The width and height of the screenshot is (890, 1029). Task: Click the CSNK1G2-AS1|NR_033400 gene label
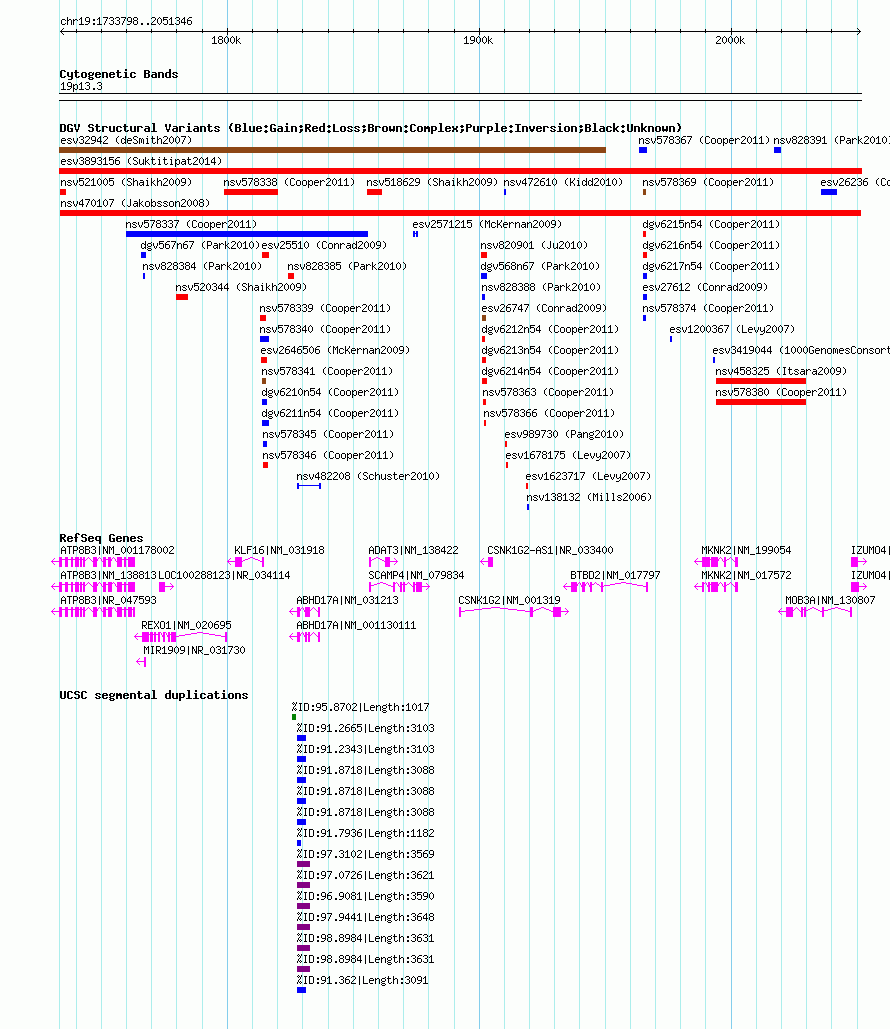point(550,551)
